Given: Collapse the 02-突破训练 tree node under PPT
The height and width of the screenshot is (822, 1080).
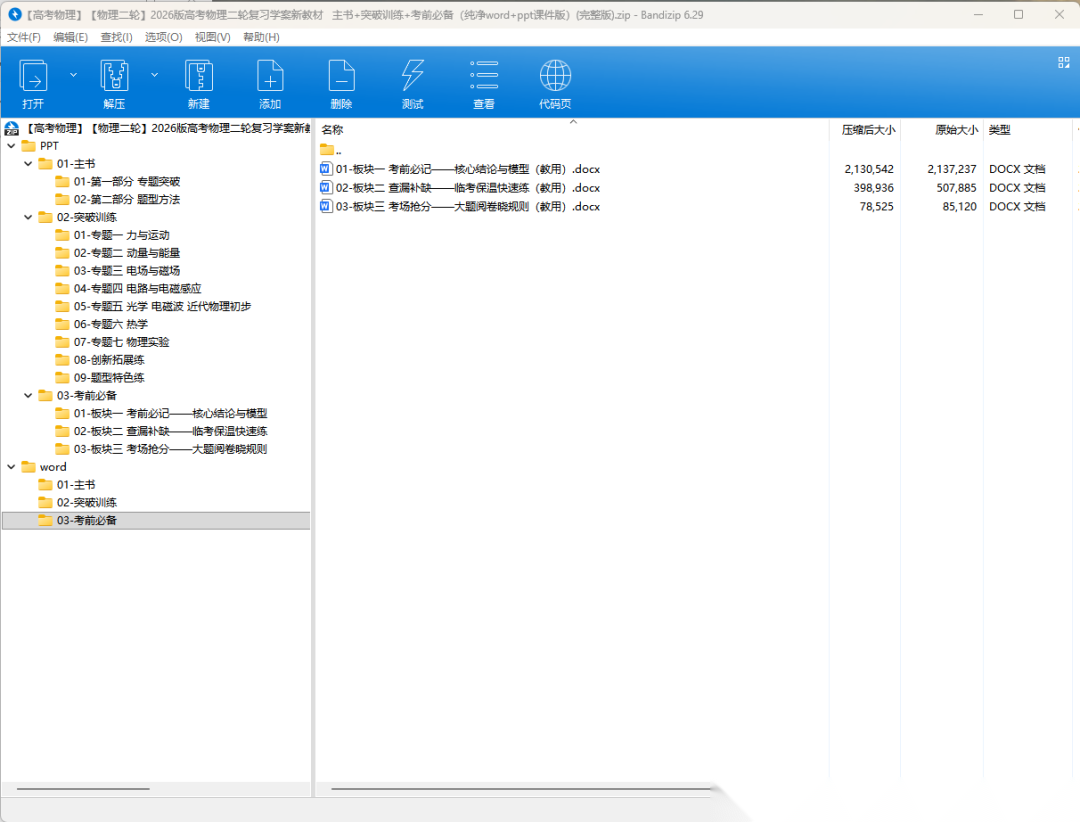Looking at the screenshot, I should pos(28,217).
